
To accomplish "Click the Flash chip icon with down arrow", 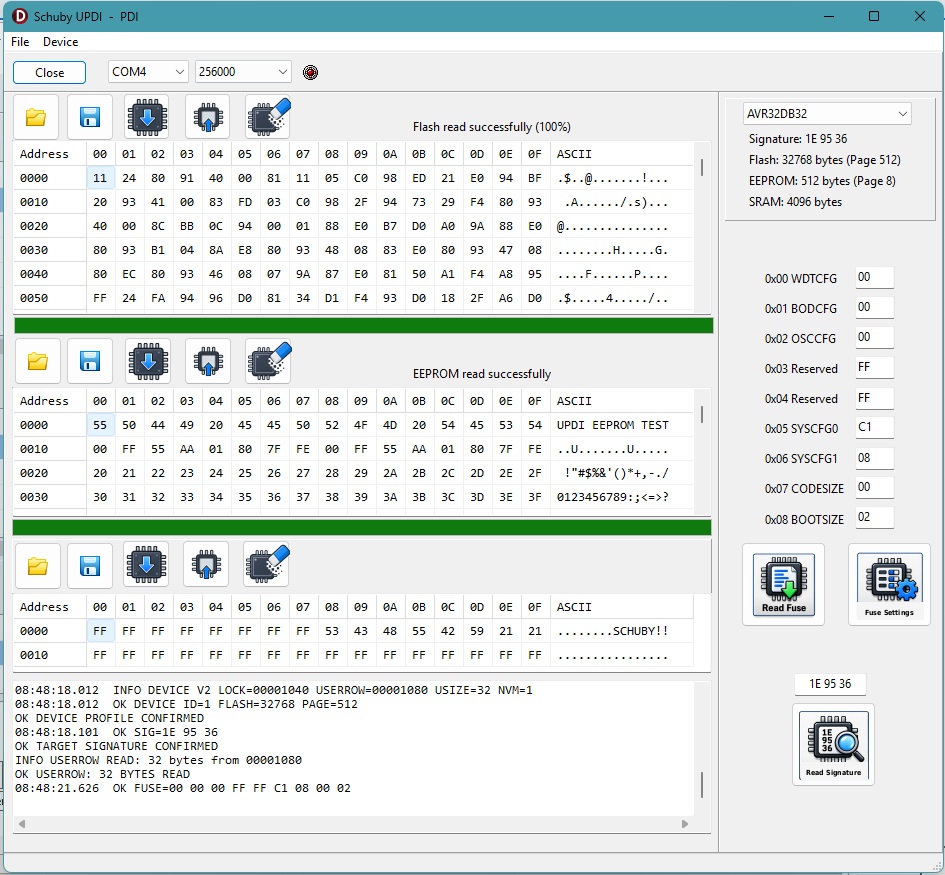I will 146,117.
